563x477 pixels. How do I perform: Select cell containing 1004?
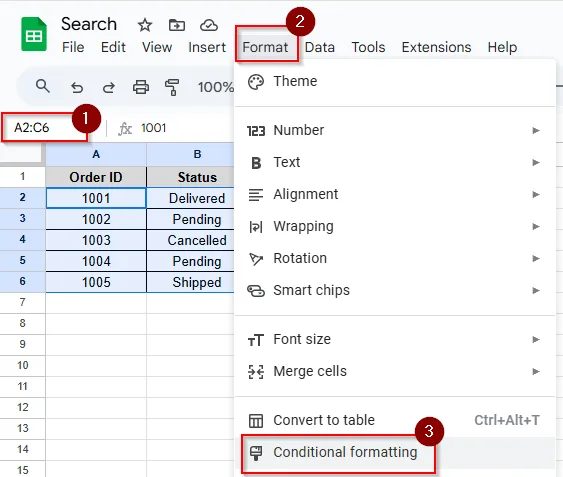[96, 261]
